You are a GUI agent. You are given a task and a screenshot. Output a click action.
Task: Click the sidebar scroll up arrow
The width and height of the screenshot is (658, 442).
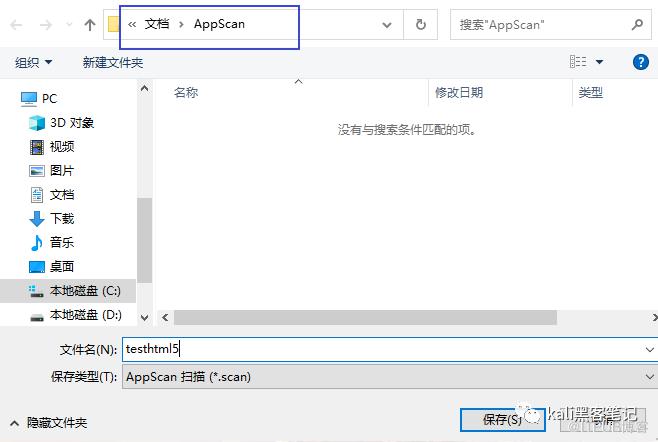[144, 89]
